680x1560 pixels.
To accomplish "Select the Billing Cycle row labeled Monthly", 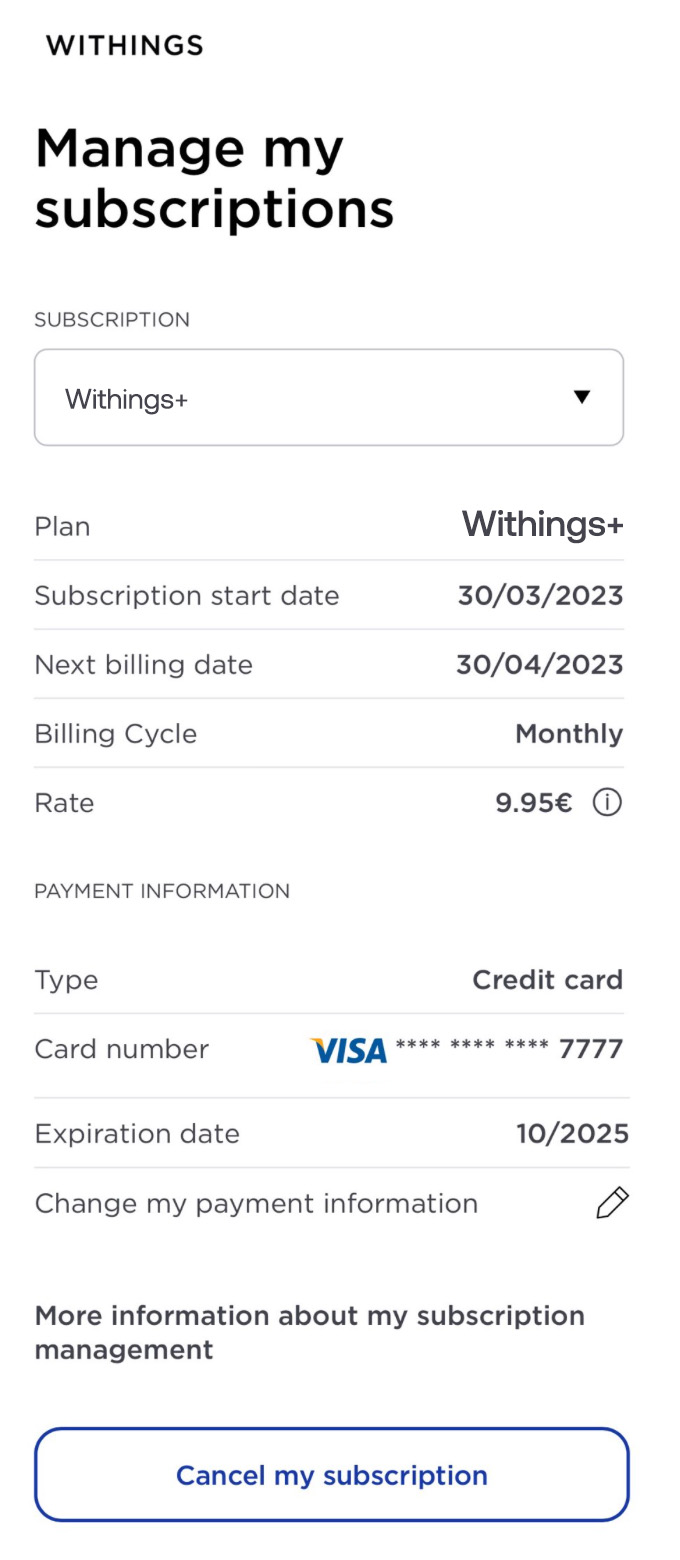I will pyautogui.click(x=329, y=733).
